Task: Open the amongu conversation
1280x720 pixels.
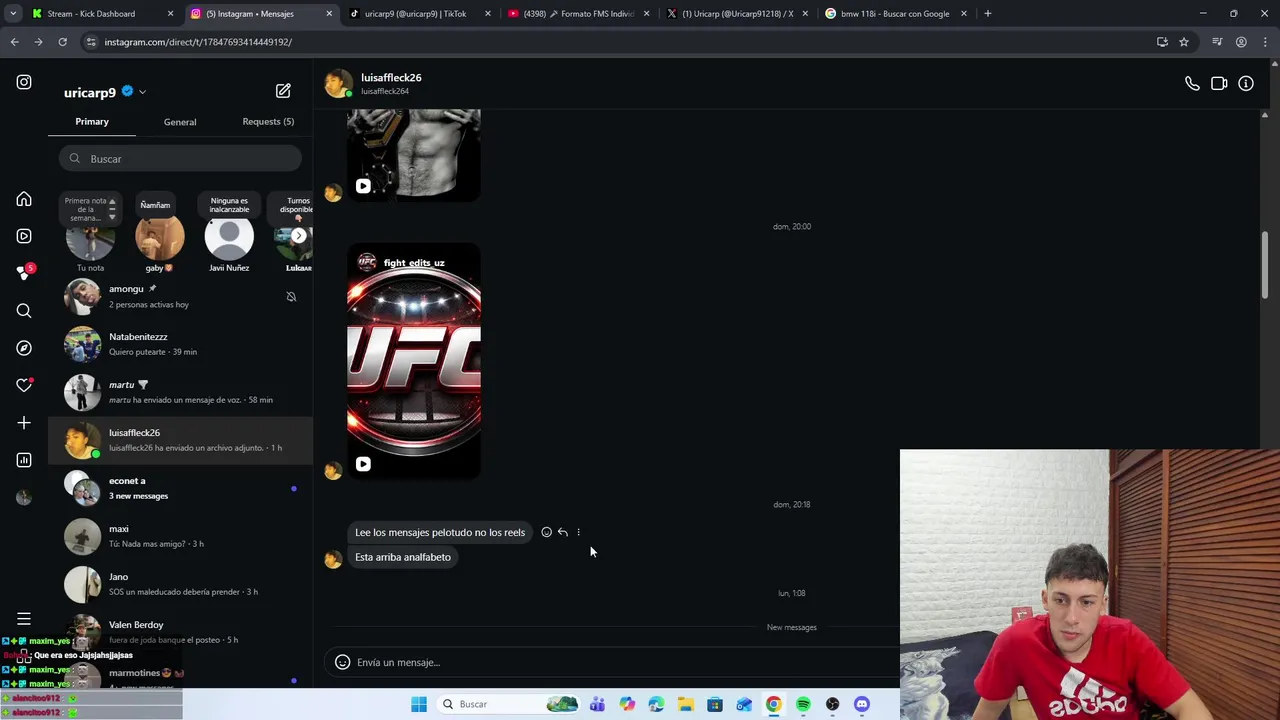Action: [x=180, y=297]
